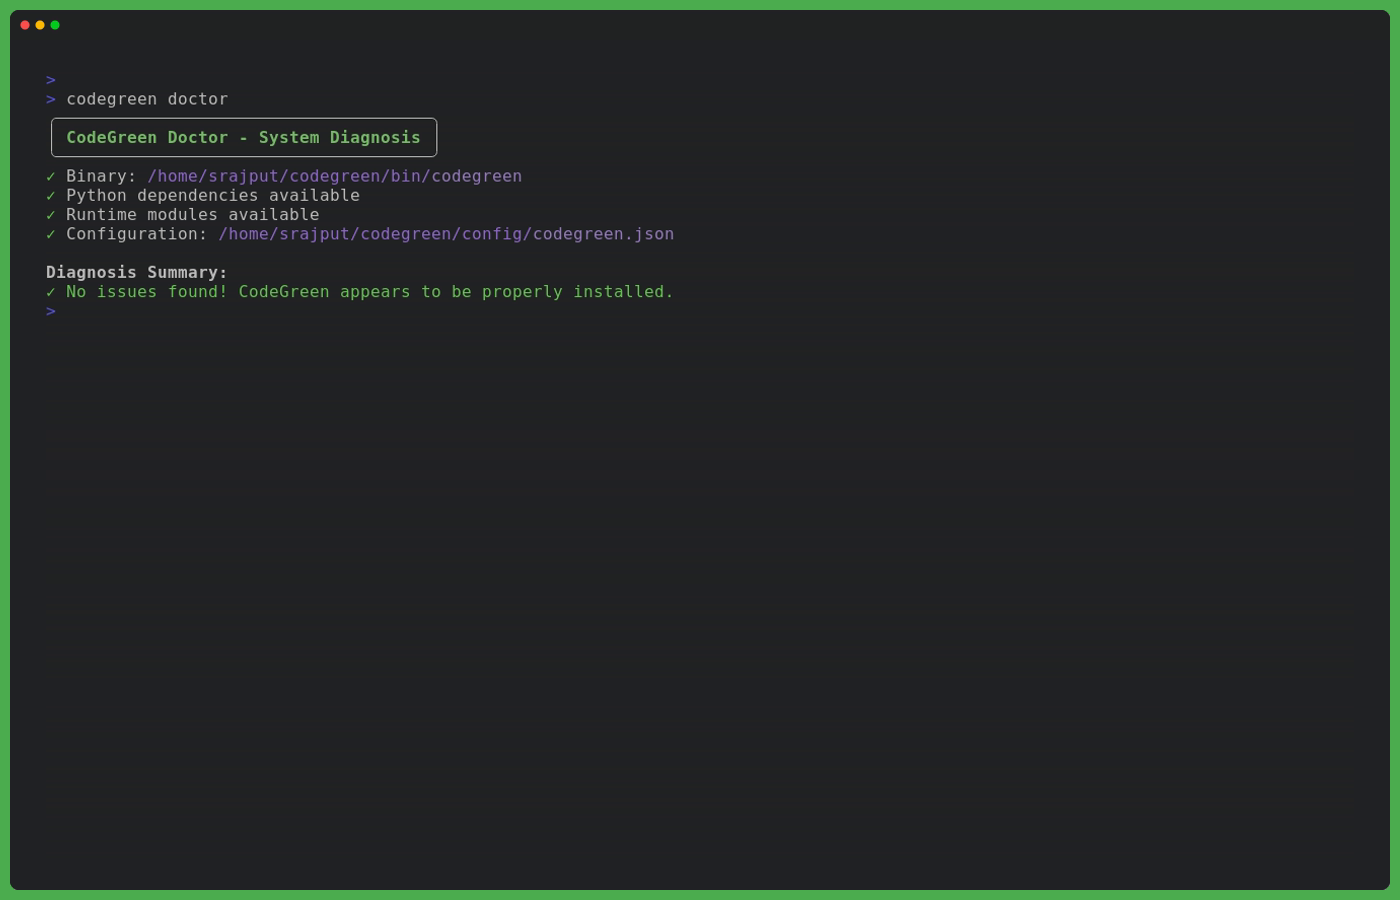The width and height of the screenshot is (1400, 900).
Task: Select the 'Python dependencies available' text
Action: point(213,196)
